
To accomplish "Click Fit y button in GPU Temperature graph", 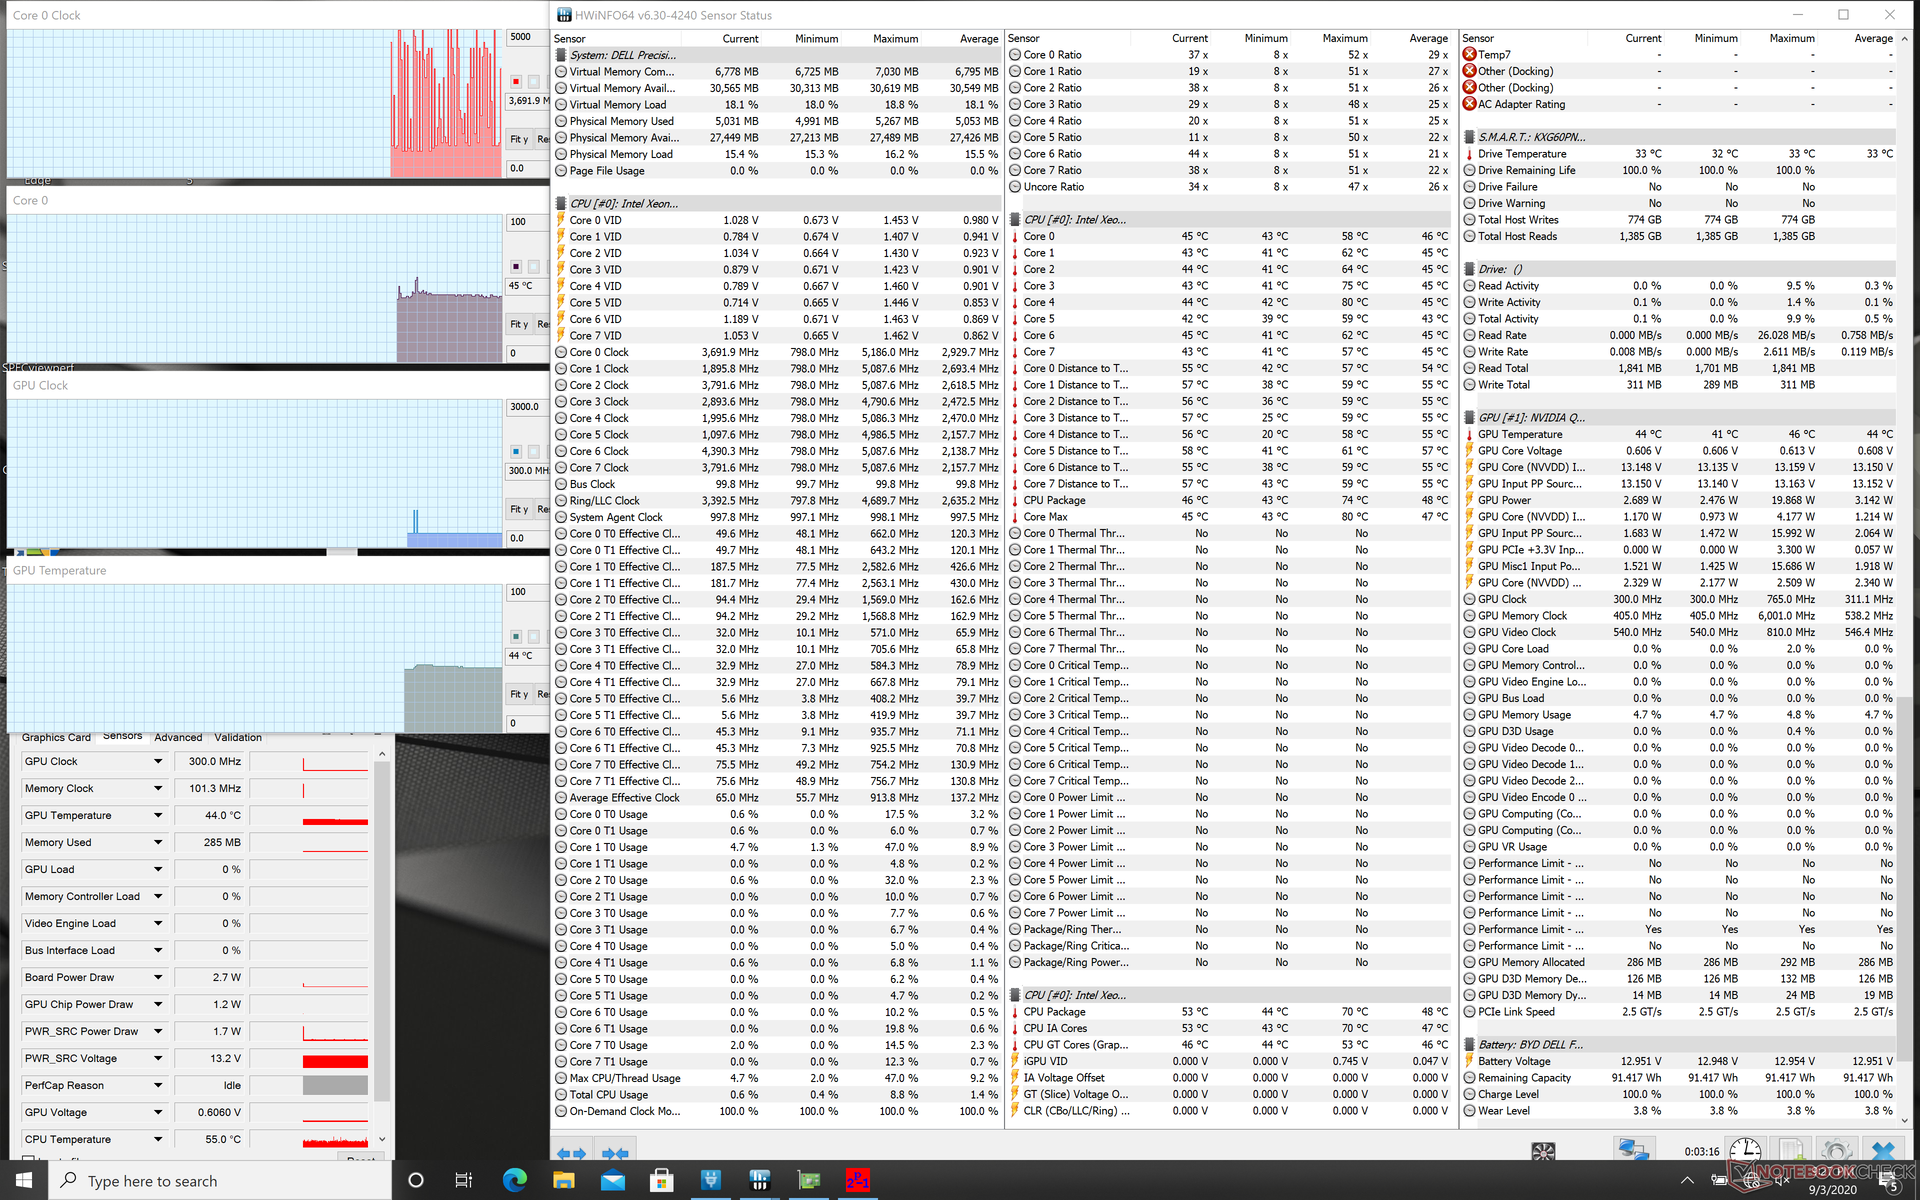I will point(519,694).
